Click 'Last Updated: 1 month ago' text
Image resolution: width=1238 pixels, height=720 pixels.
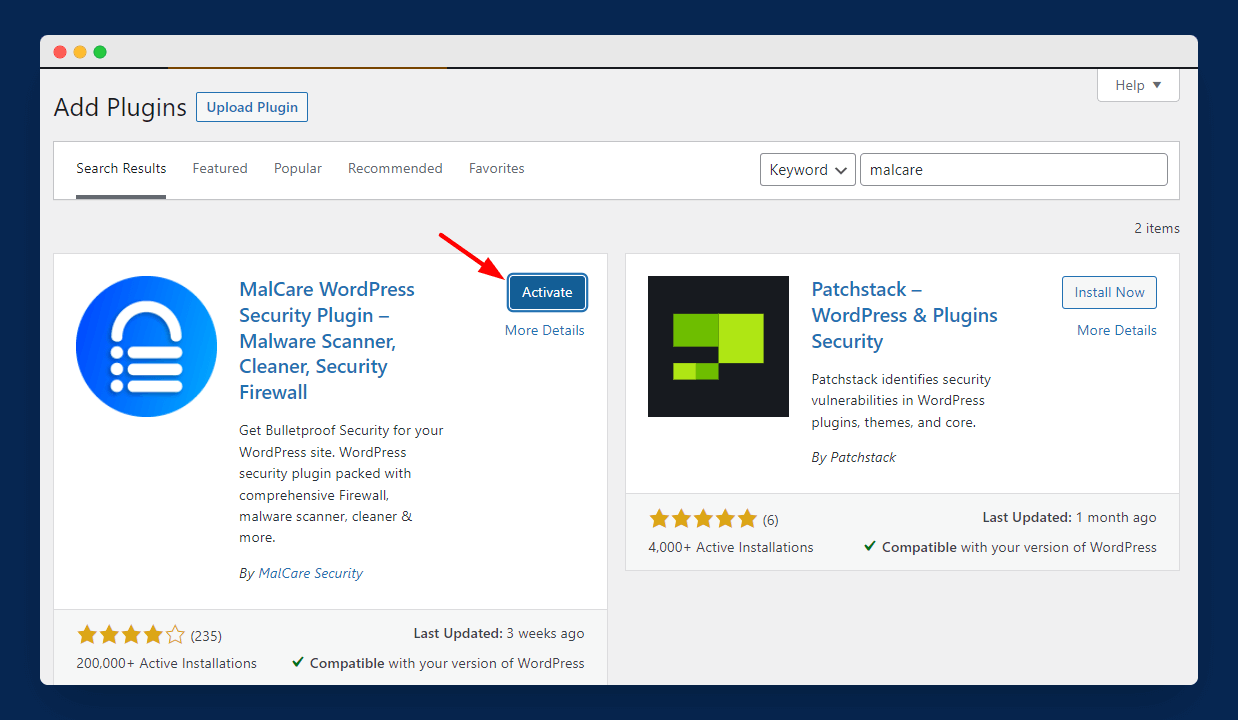(1070, 517)
